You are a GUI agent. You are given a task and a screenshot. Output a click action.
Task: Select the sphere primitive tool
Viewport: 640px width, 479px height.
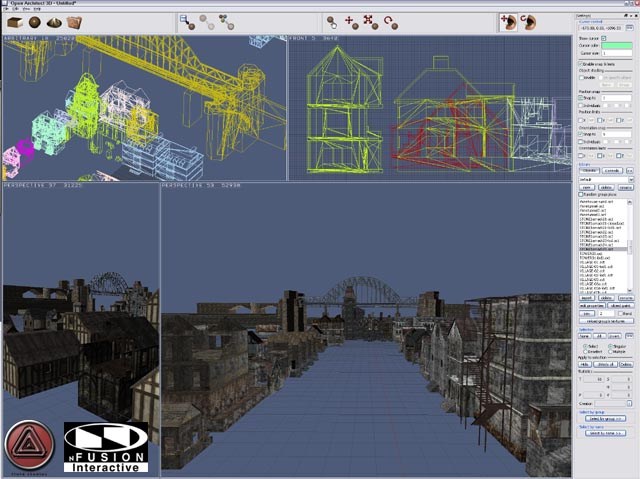point(35,22)
